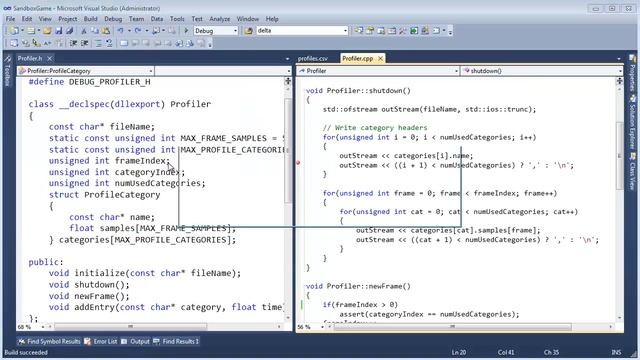Viewport: 640px width, 360px height.
Task: Toggle a bookmark with the bookmark icon
Action: [124, 43]
